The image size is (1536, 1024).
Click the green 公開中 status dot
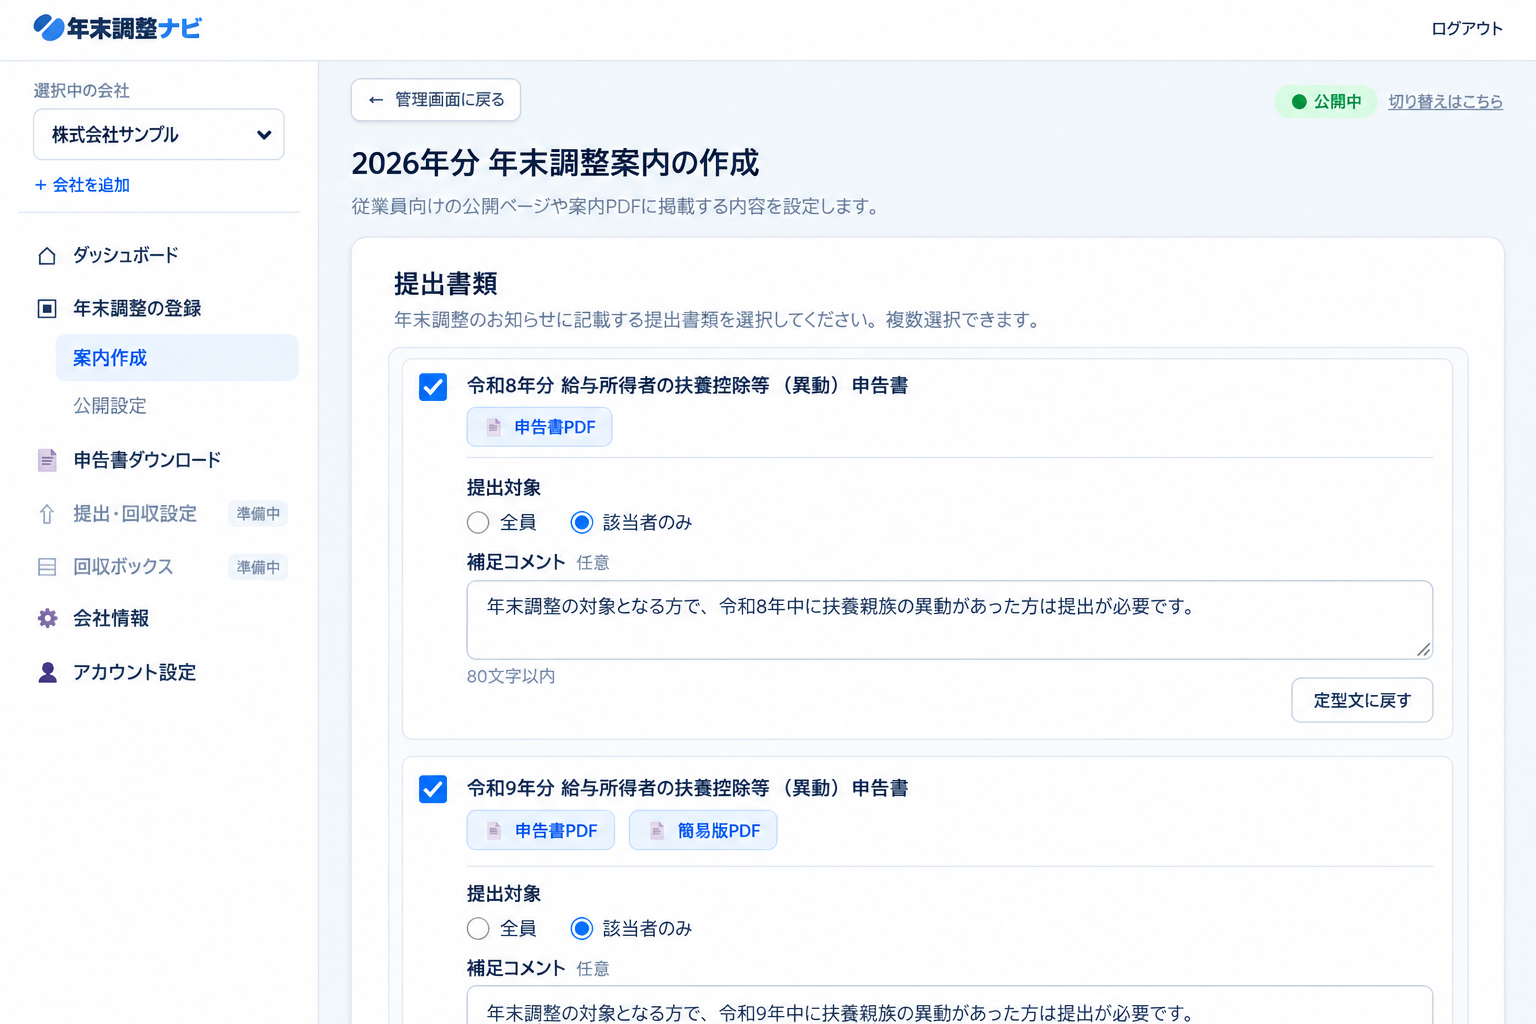[x=1299, y=102]
